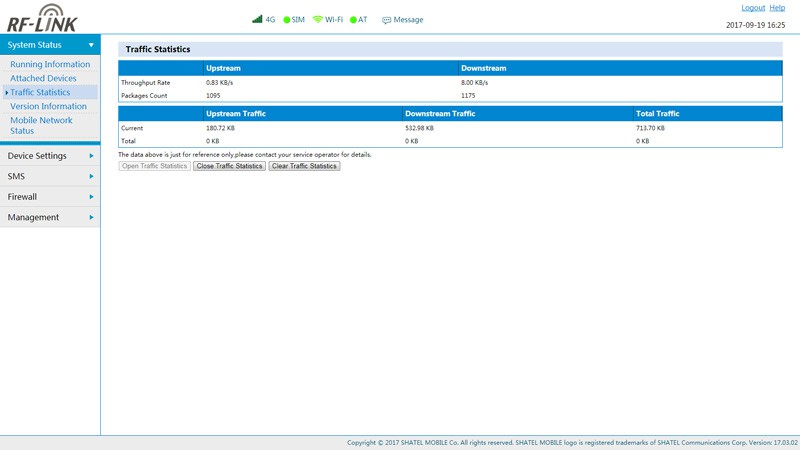Screen dimensions: 800x450
Task: Expand the Device Settings section
Action: point(50,156)
